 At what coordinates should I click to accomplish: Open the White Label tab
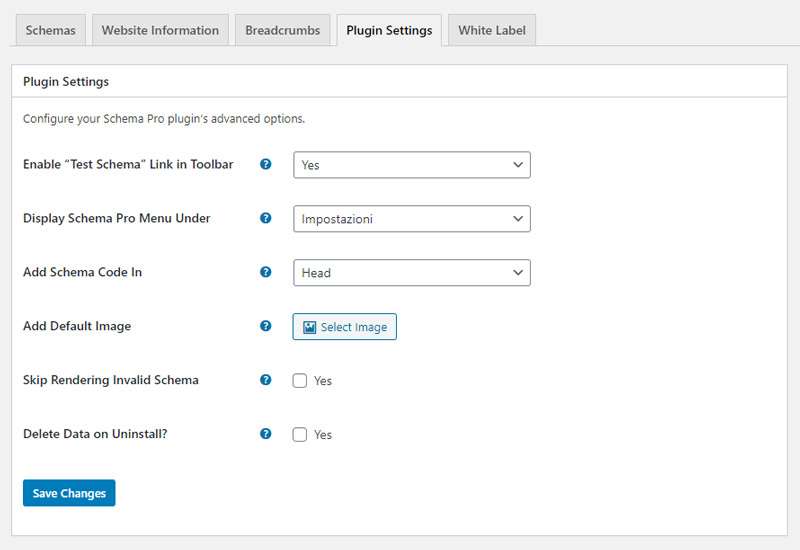(492, 31)
